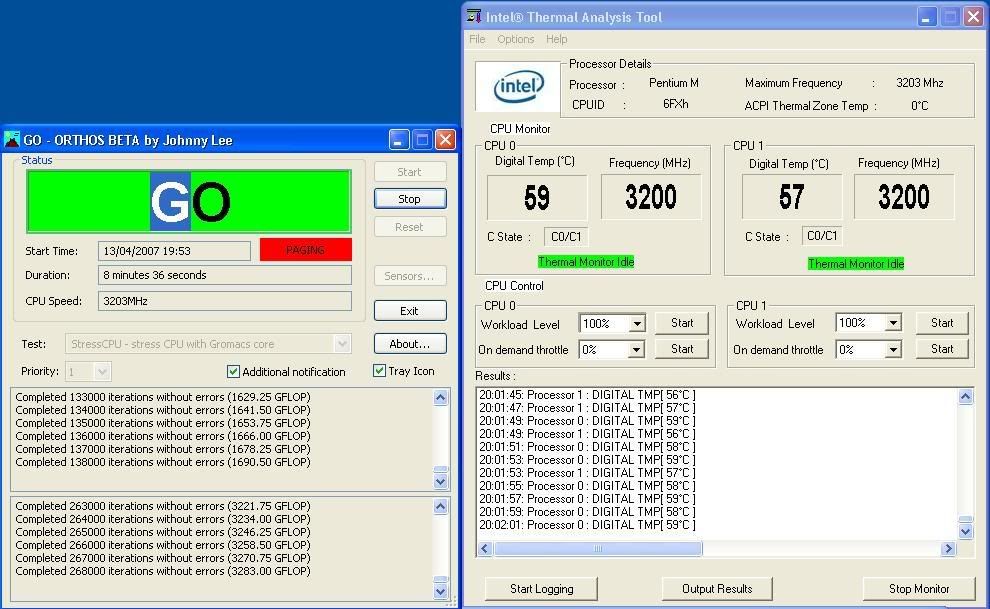This screenshot has width=990, height=609.
Task: Click the CPU Speed field
Action: click(225, 301)
